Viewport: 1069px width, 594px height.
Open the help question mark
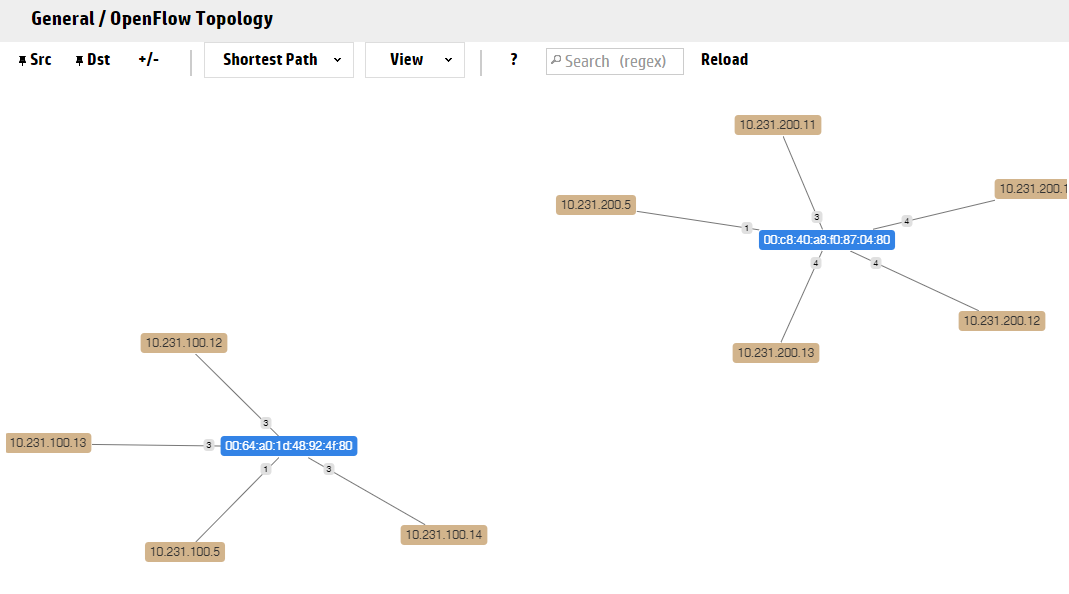coord(513,60)
